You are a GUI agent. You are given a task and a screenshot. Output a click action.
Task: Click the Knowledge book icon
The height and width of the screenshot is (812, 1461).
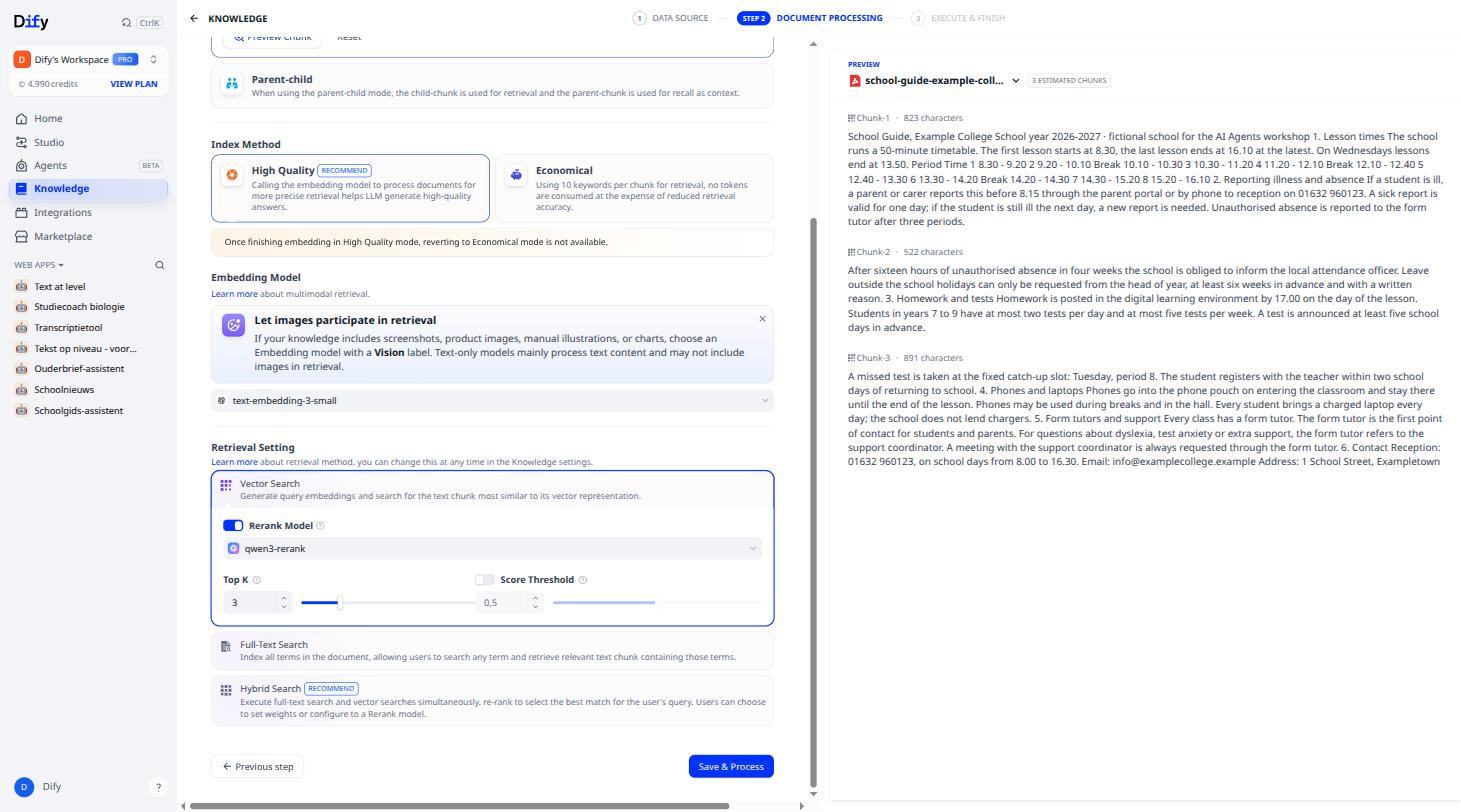tap(22, 188)
